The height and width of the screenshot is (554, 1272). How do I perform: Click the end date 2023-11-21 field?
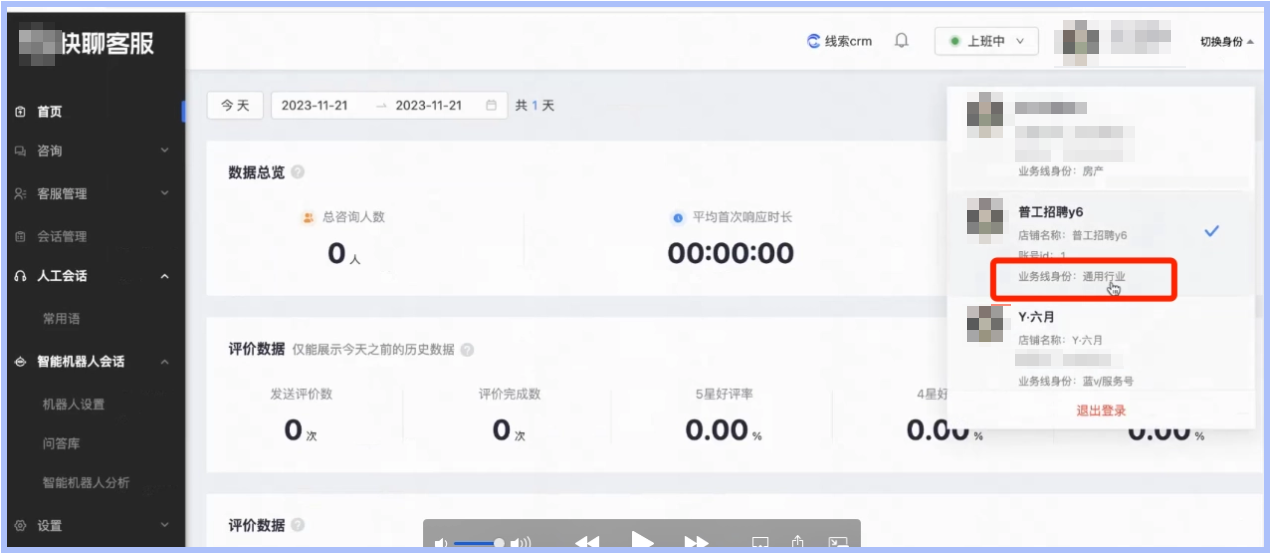pos(429,105)
